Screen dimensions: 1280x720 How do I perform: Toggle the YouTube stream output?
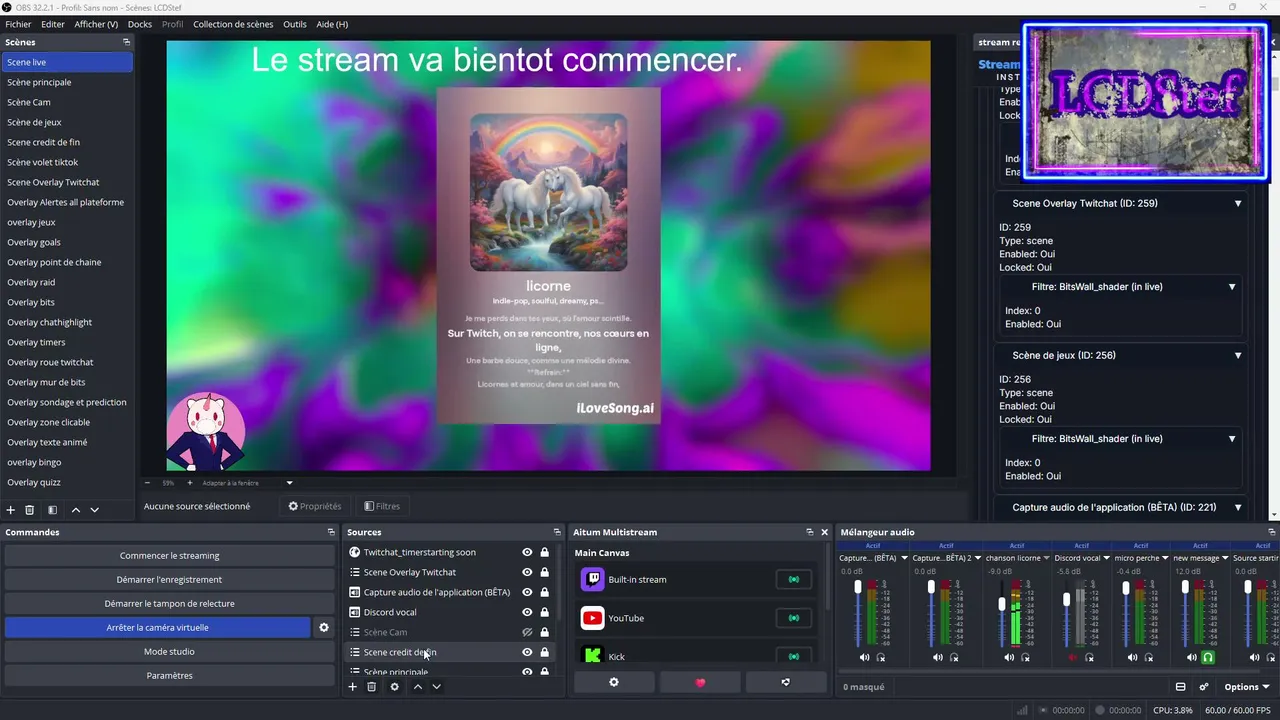point(794,618)
